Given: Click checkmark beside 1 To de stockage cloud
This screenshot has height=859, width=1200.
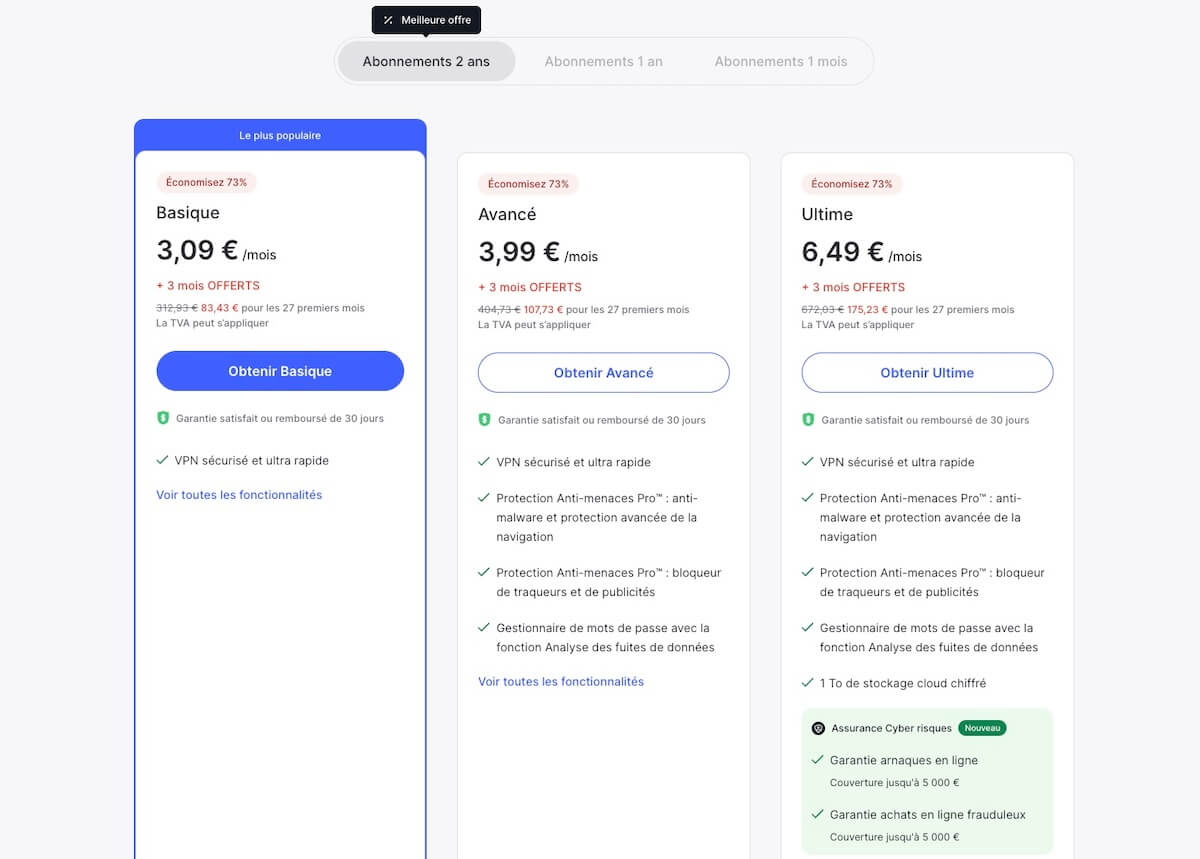Looking at the screenshot, I should (x=808, y=683).
